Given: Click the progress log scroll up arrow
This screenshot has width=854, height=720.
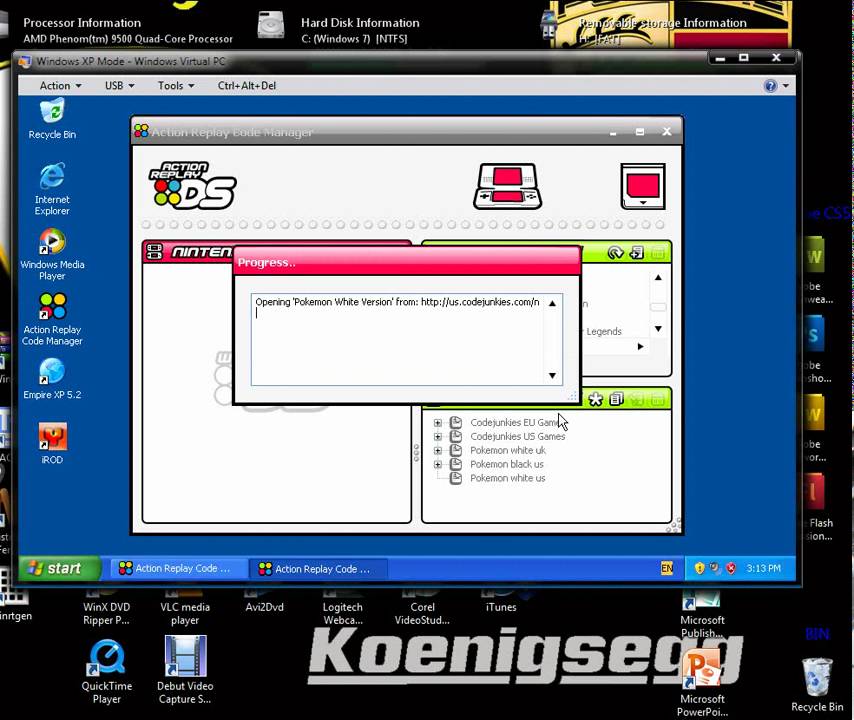Looking at the screenshot, I should [552, 303].
